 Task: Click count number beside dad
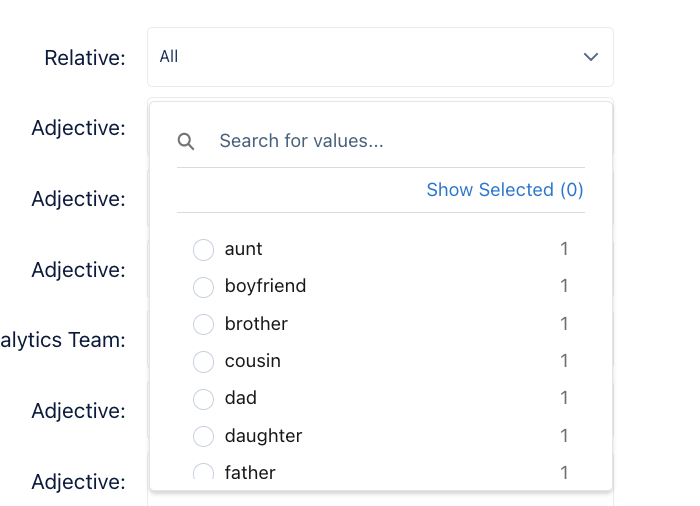coord(564,398)
